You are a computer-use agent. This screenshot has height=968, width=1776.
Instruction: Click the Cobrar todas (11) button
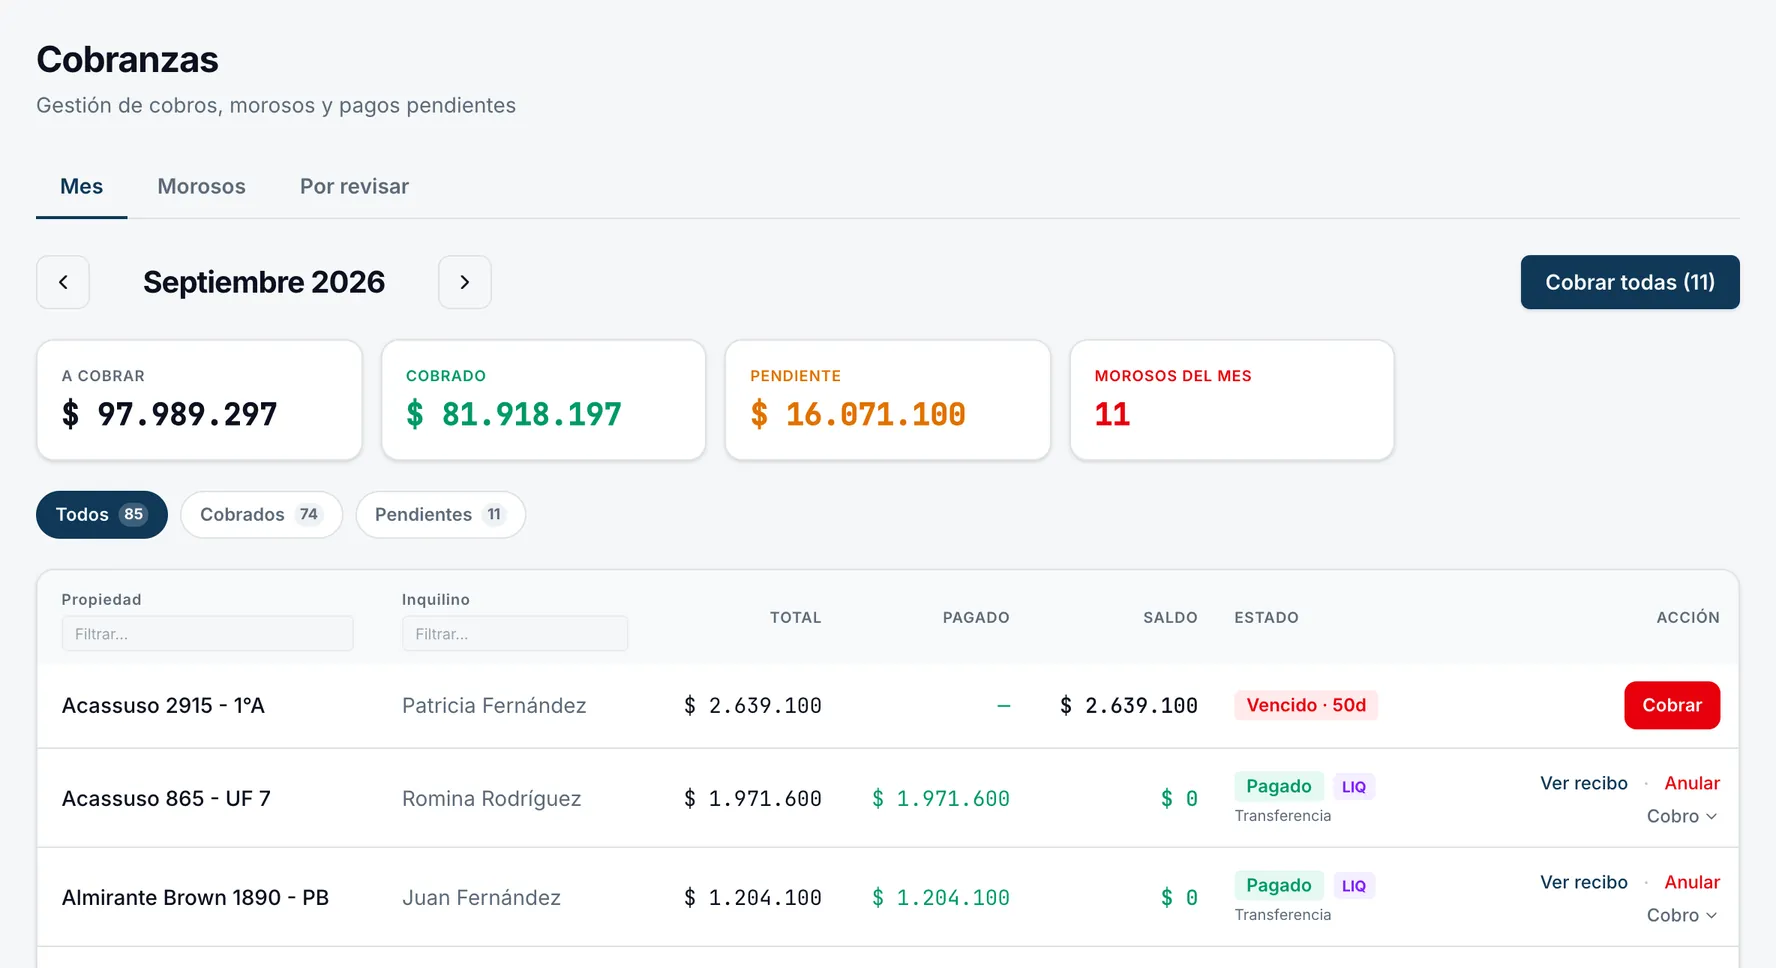(x=1630, y=282)
